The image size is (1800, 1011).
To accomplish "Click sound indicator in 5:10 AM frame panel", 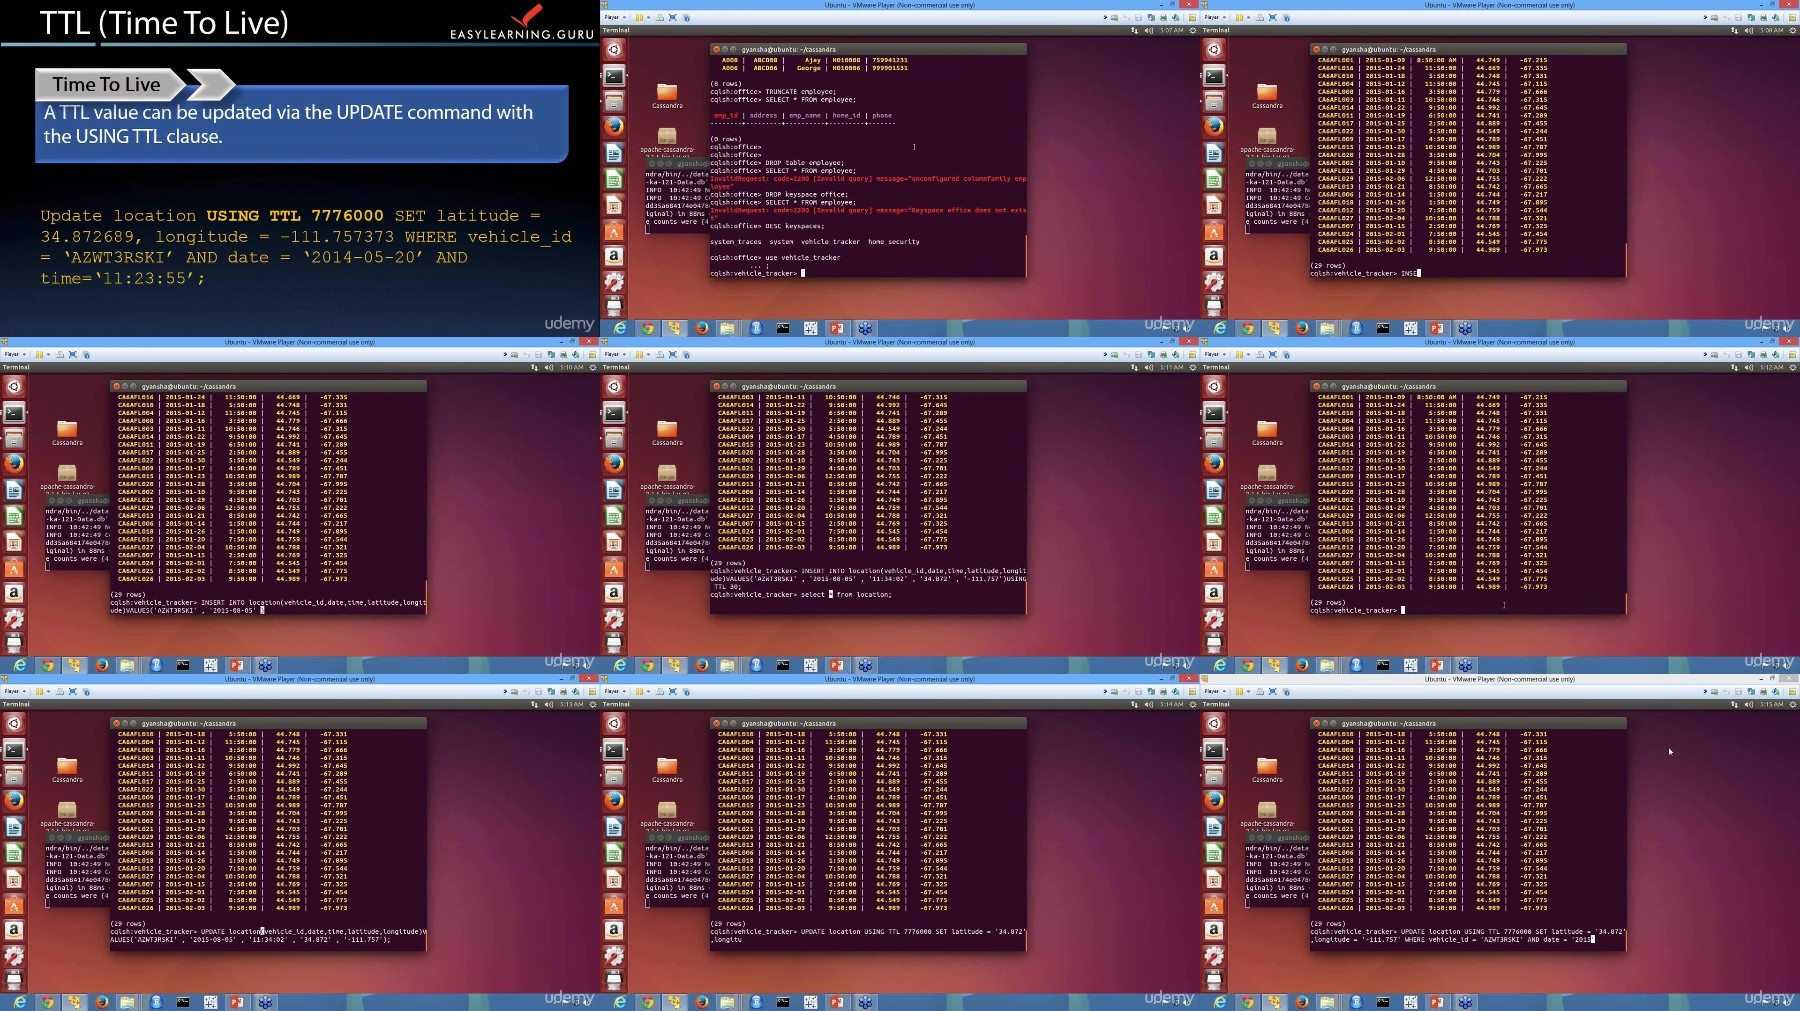I will coord(548,367).
